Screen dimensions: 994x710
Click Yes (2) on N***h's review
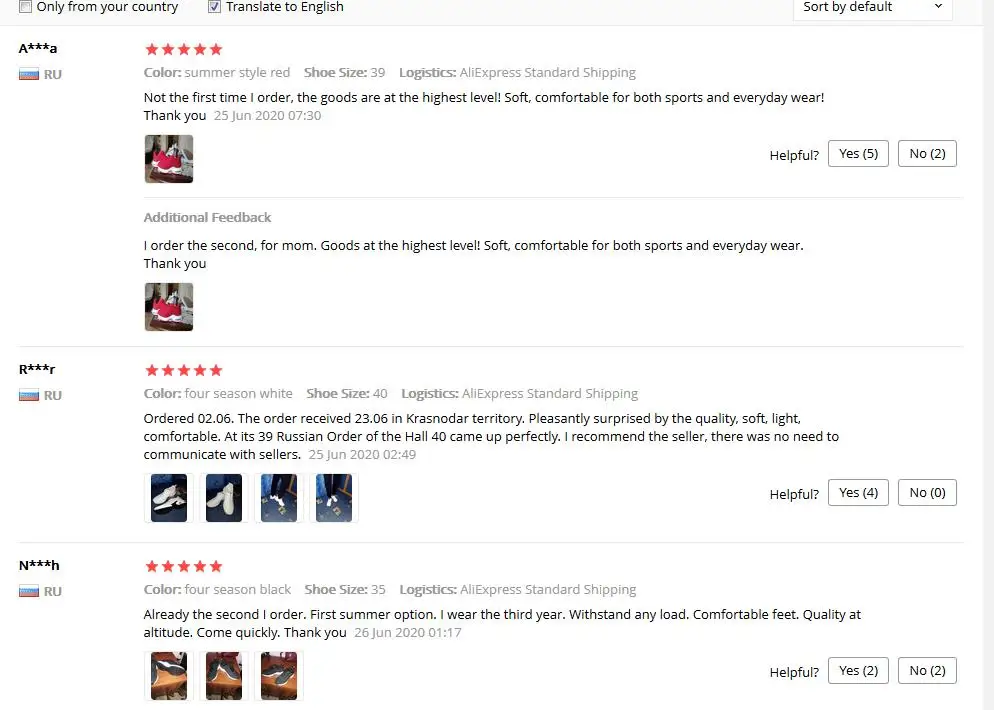click(x=858, y=671)
